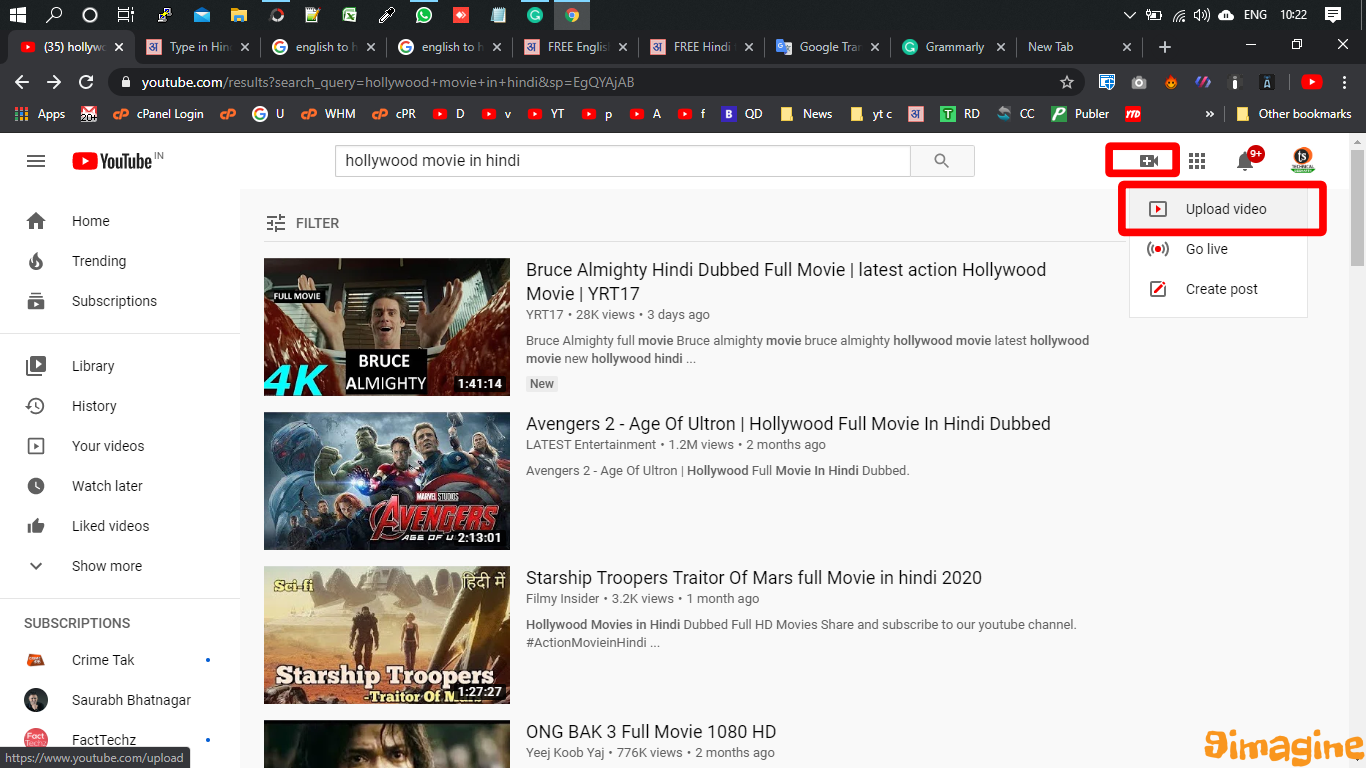Image resolution: width=1366 pixels, height=768 pixels.
Task: Open the Windows notification center
Action: point(1333,15)
